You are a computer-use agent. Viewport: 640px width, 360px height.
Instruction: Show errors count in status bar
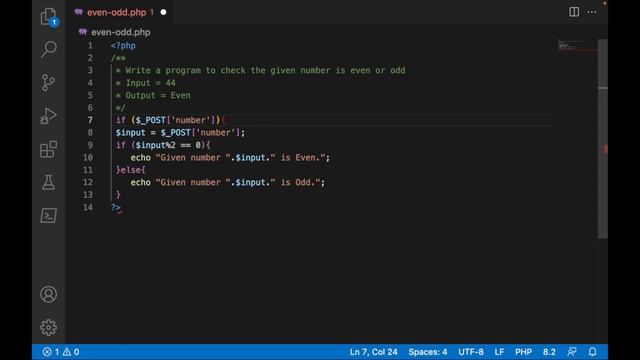(51, 352)
